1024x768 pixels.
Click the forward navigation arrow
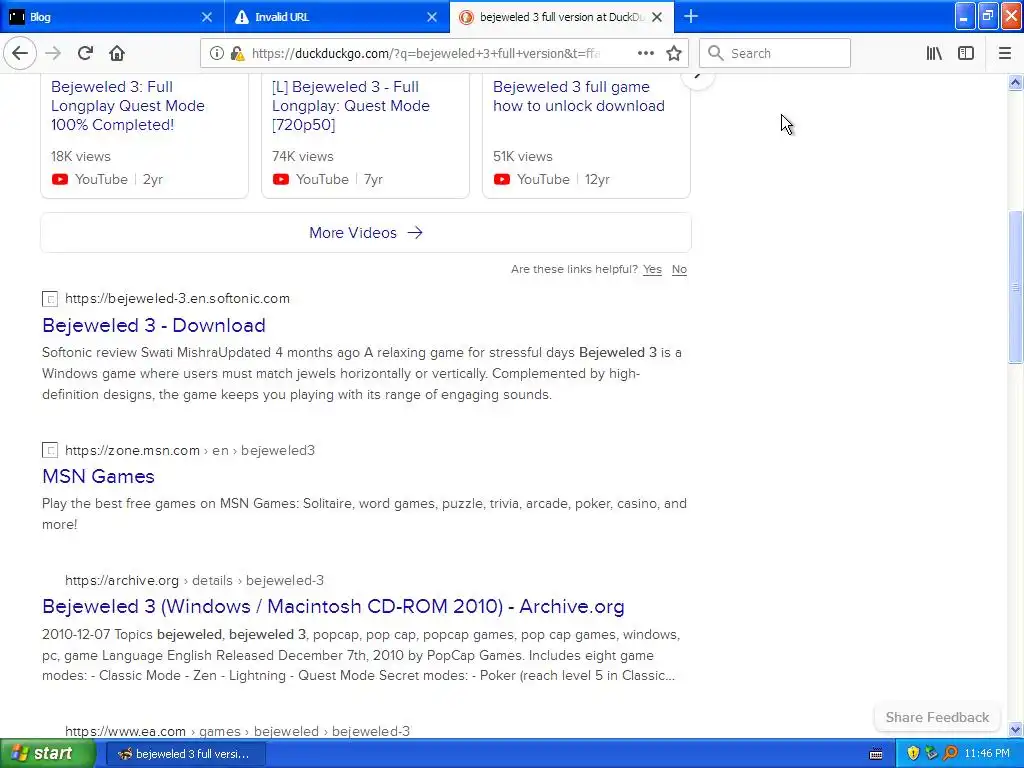click(x=53, y=53)
